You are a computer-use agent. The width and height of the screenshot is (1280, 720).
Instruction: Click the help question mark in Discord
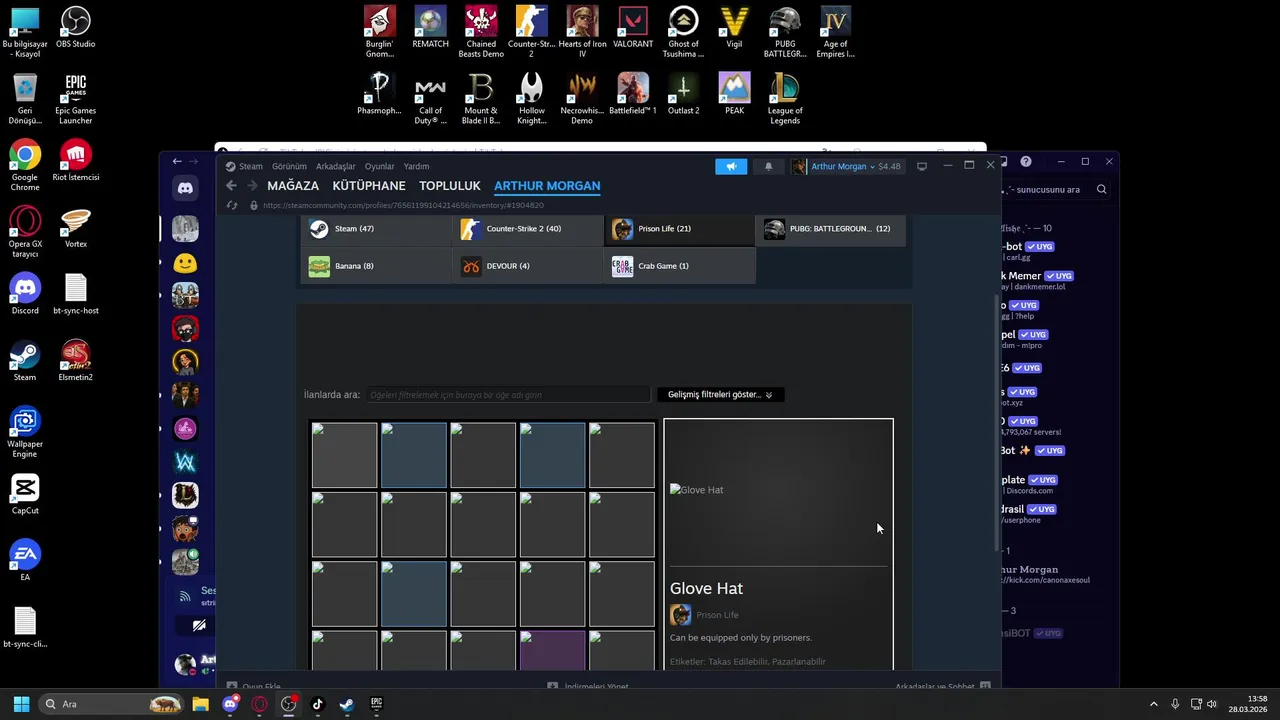click(x=1026, y=161)
